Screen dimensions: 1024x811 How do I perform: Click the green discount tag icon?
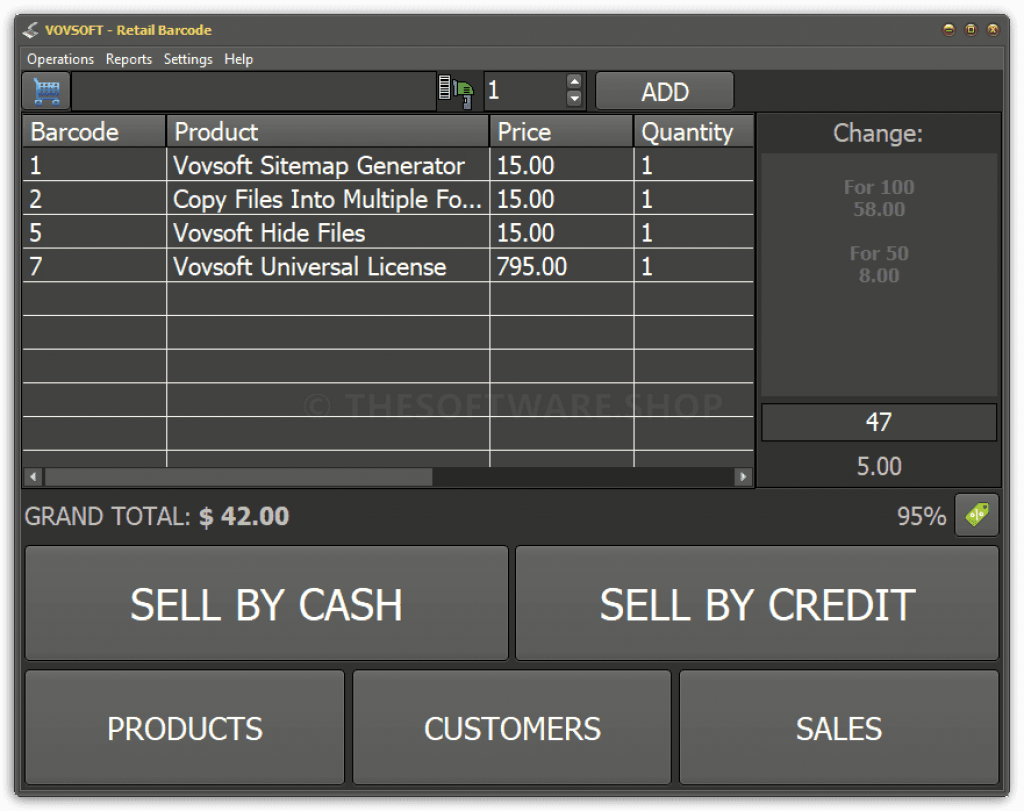[977, 515]
